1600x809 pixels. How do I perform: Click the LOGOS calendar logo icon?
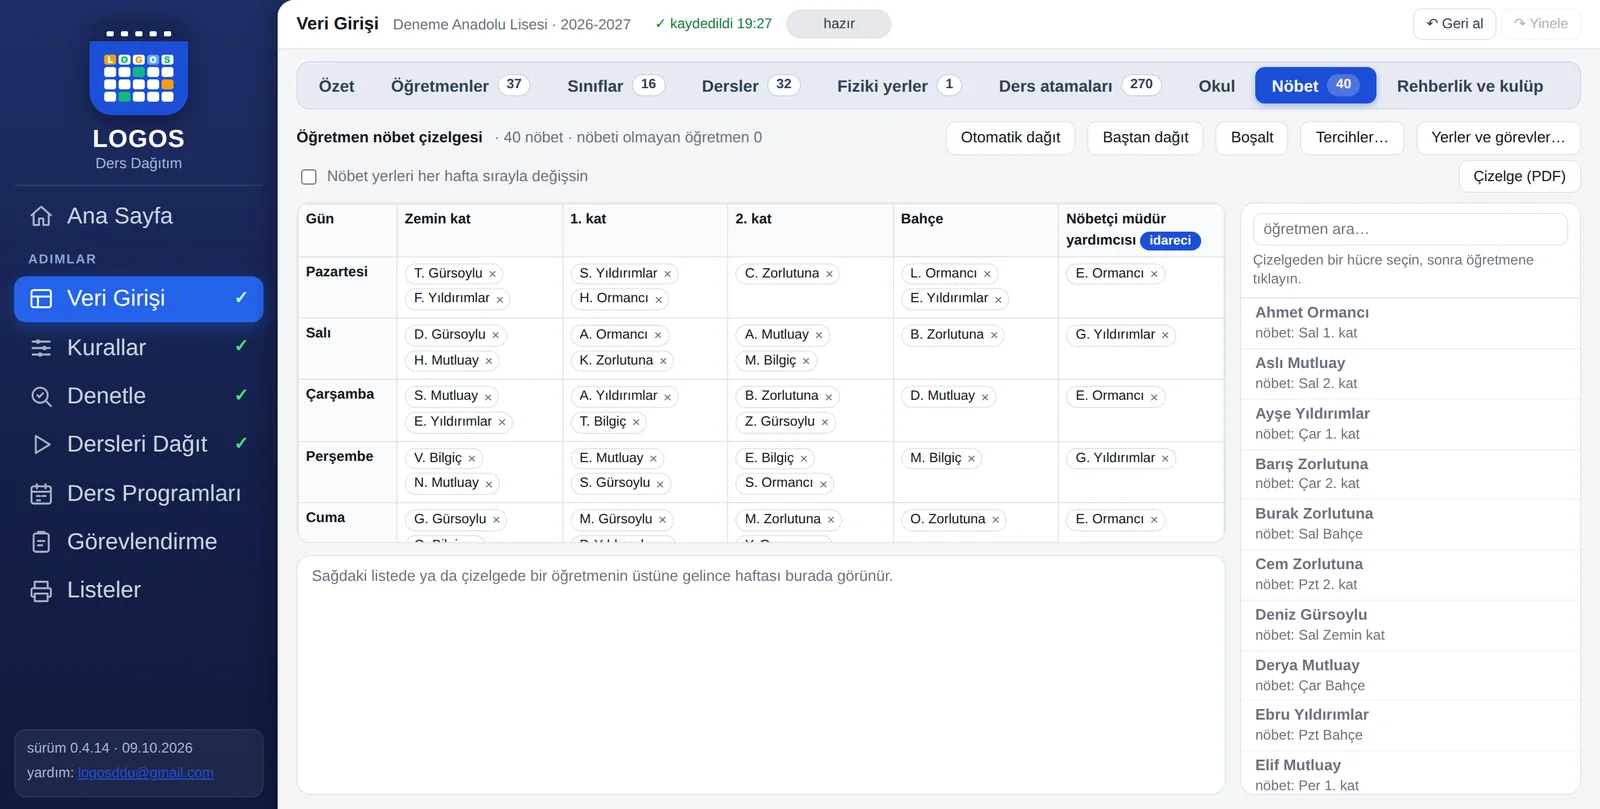click(x=139, y=72)
